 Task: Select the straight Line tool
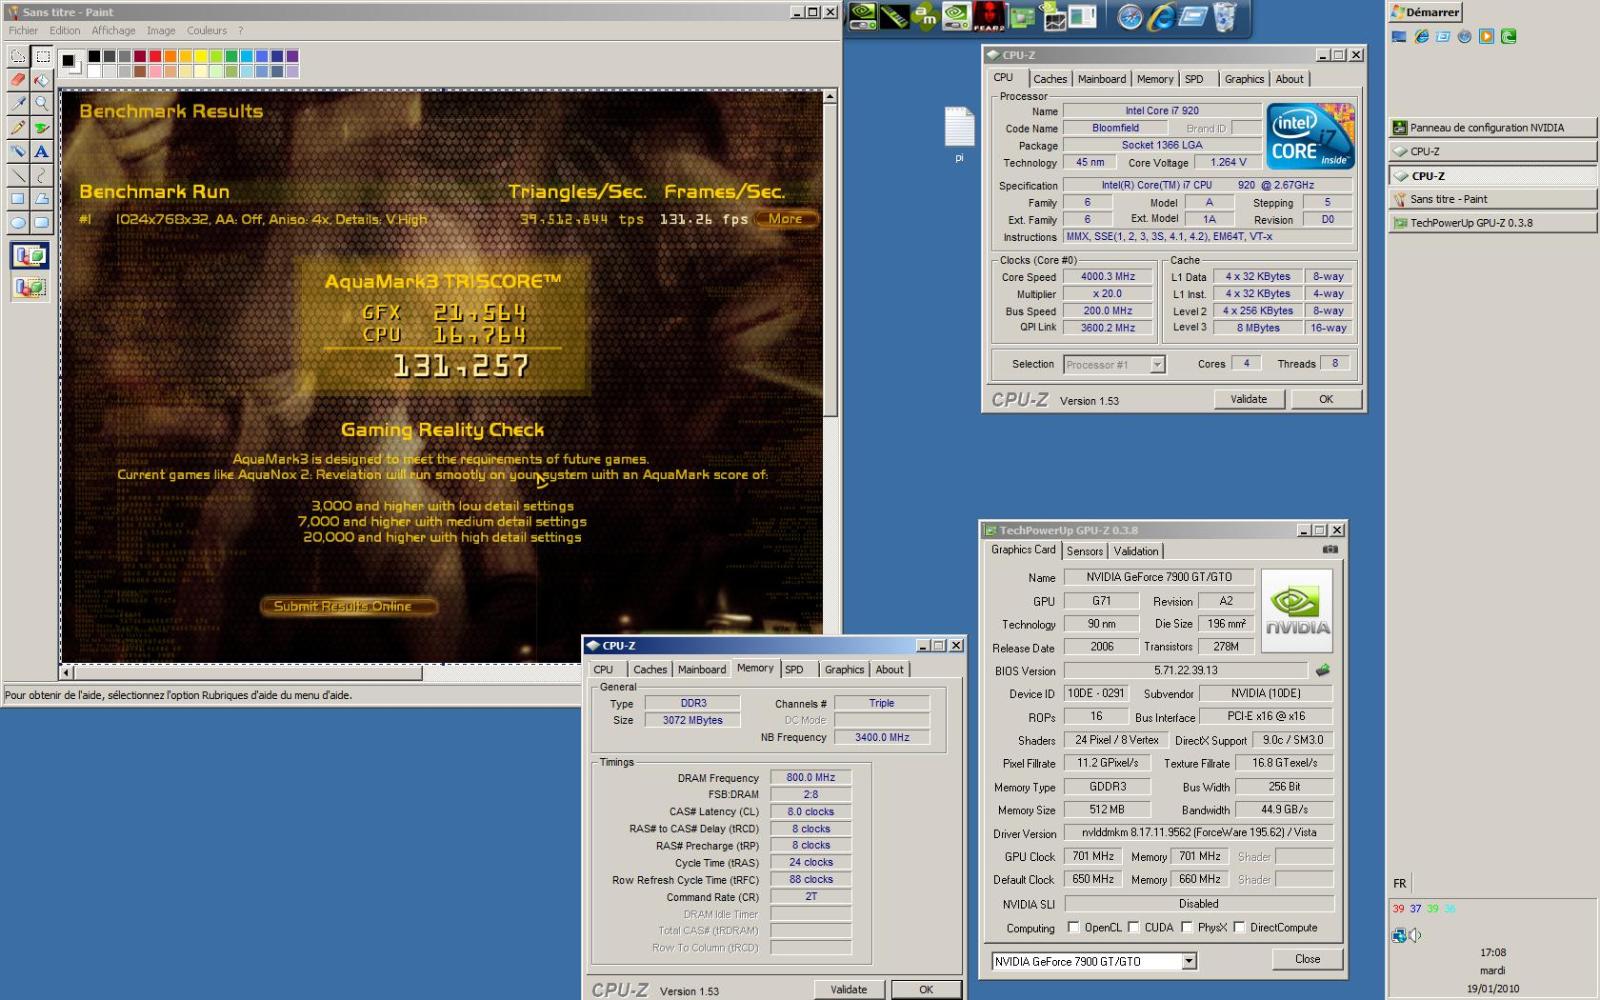[18, 175]
